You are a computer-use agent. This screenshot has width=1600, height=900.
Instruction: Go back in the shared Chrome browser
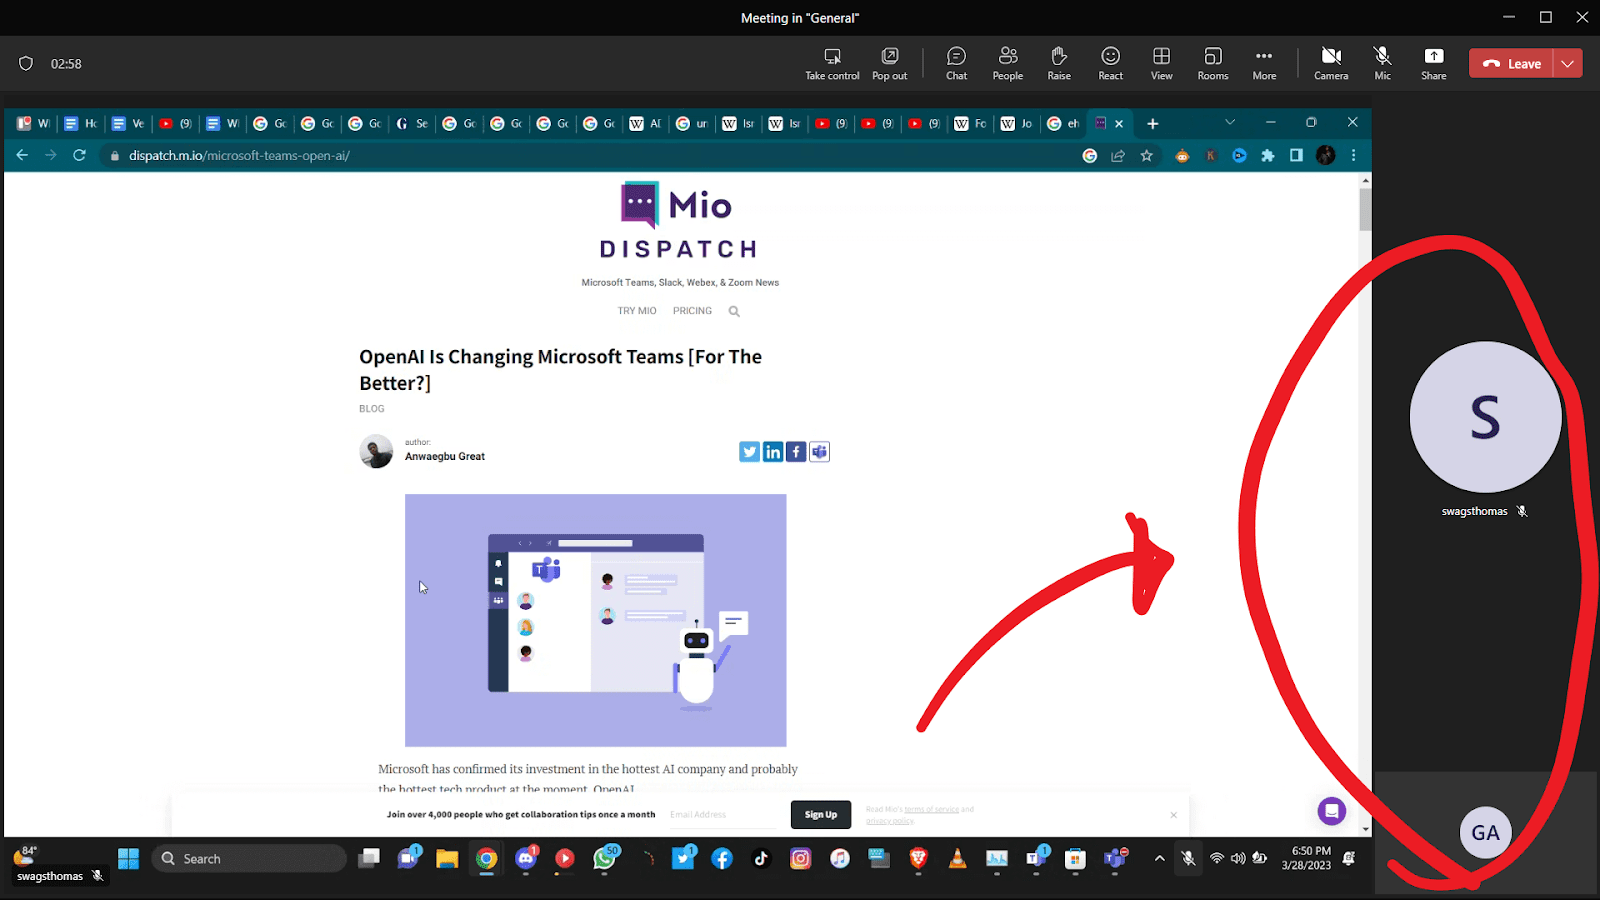22,155
